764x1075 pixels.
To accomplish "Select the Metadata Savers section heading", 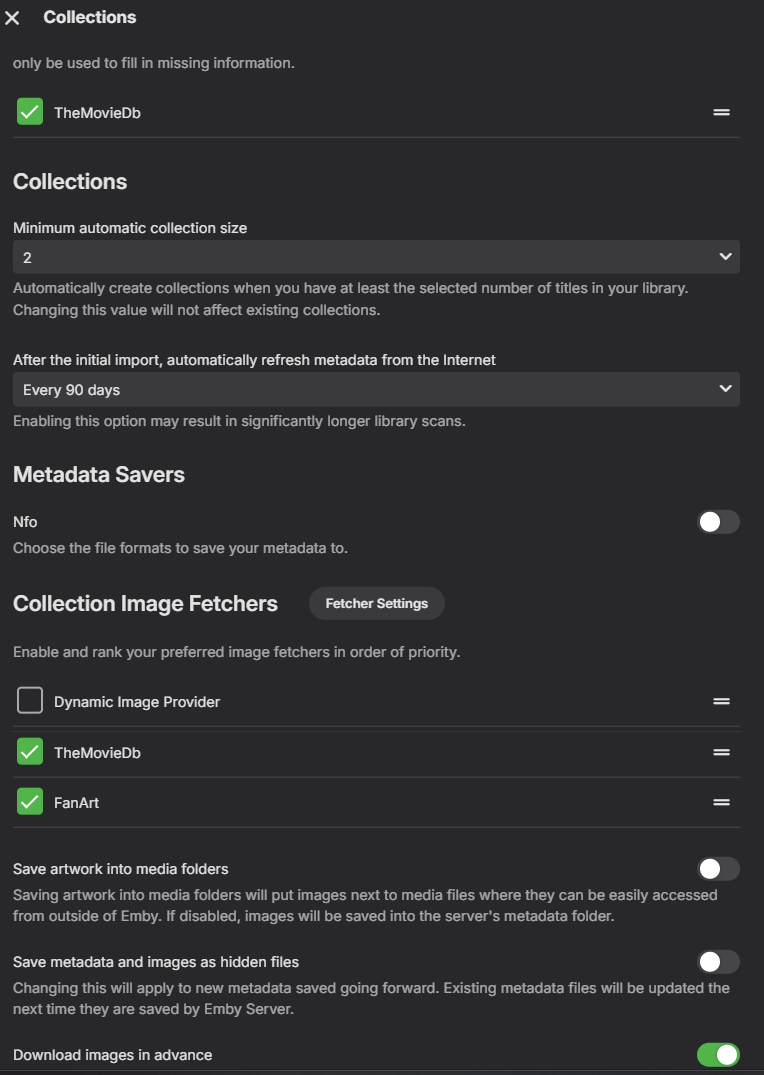I will coord(97,474).
